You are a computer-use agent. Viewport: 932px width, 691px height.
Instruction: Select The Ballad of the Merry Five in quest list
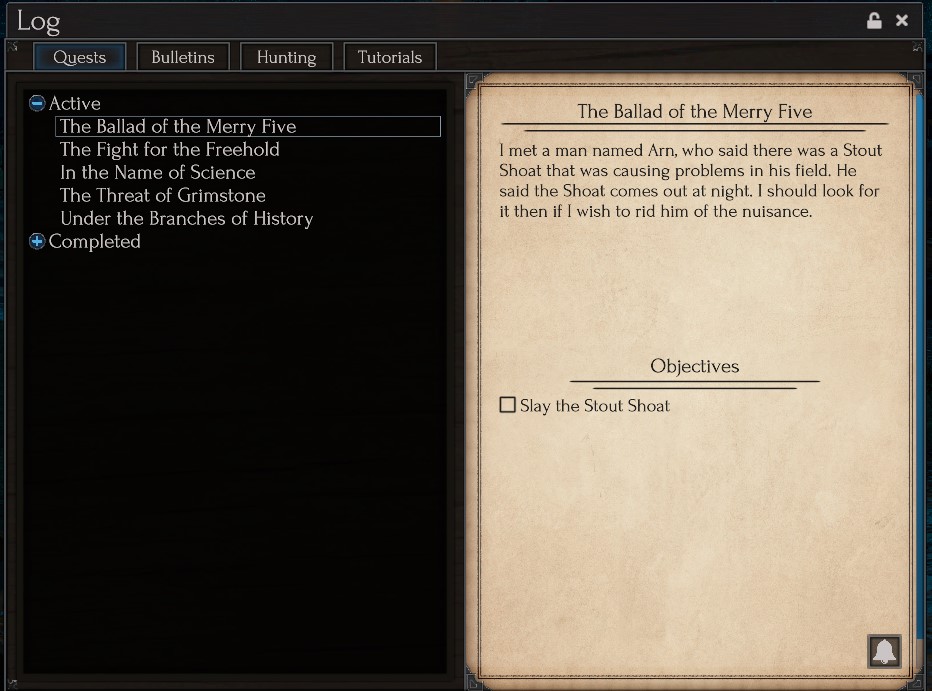point(178,127)
